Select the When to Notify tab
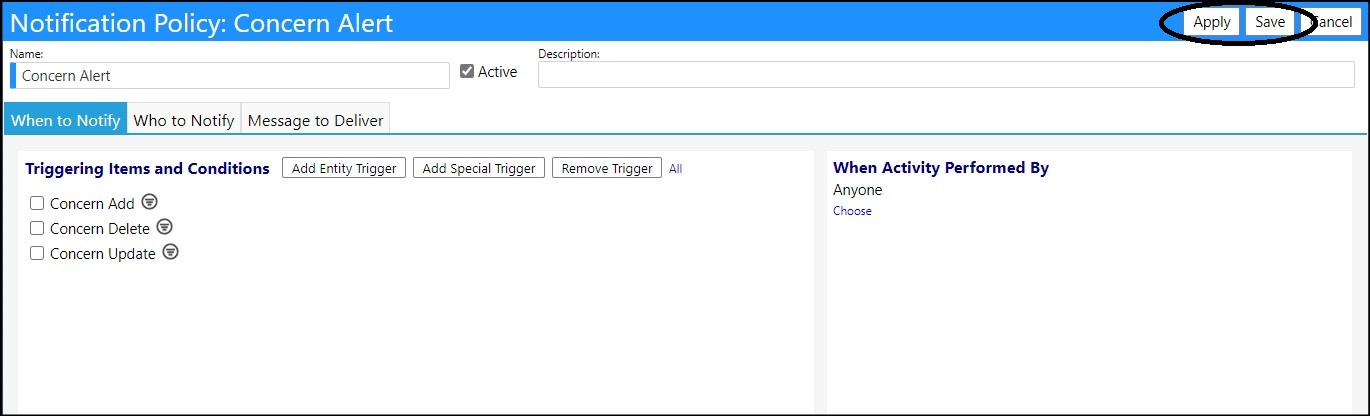The height and width of the screenshot is (416, 1370). [x=66, y=119]
